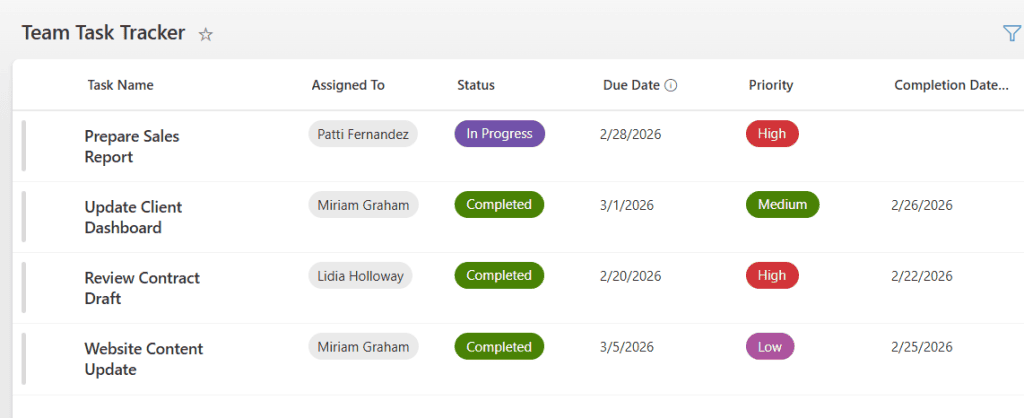
Task: Open the Assigned To column header menu
Action: point(348,85)
